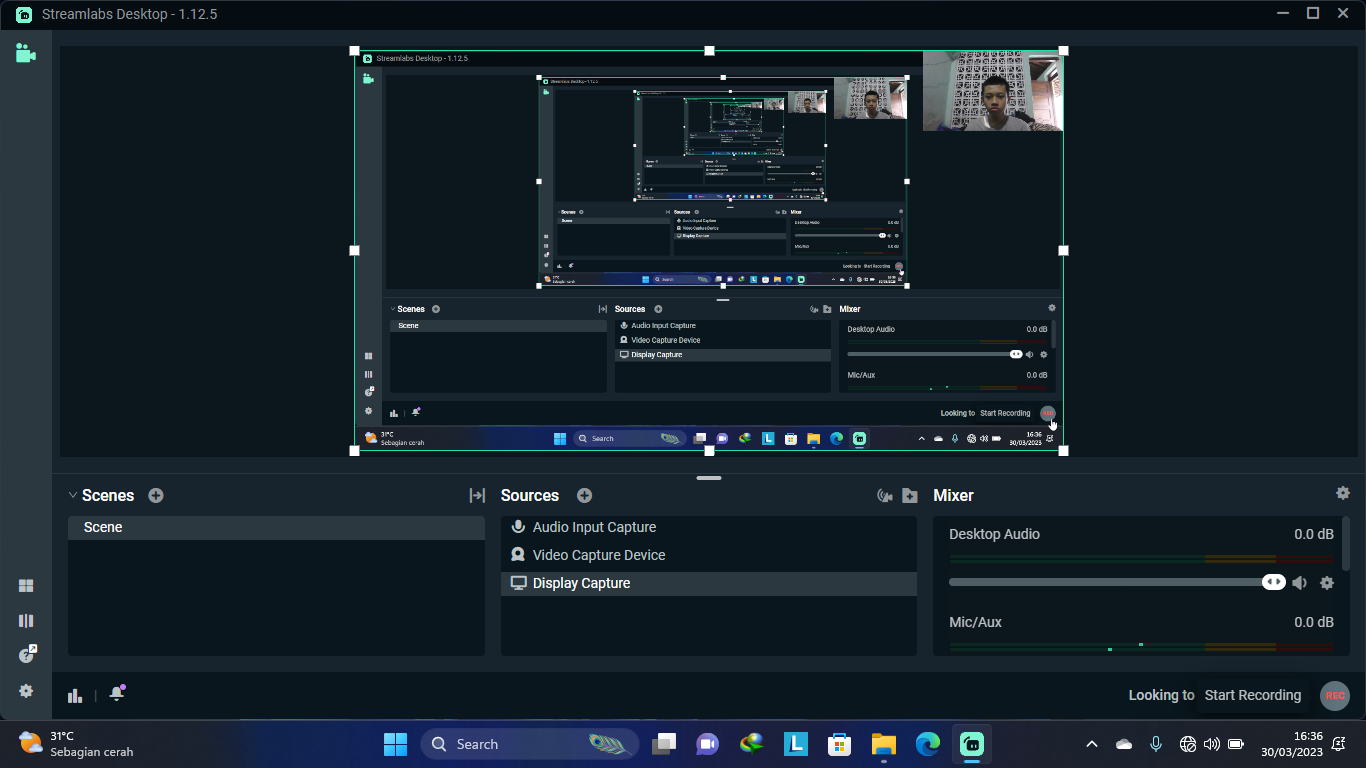Click the red REC button

(x=1335, y=695)
